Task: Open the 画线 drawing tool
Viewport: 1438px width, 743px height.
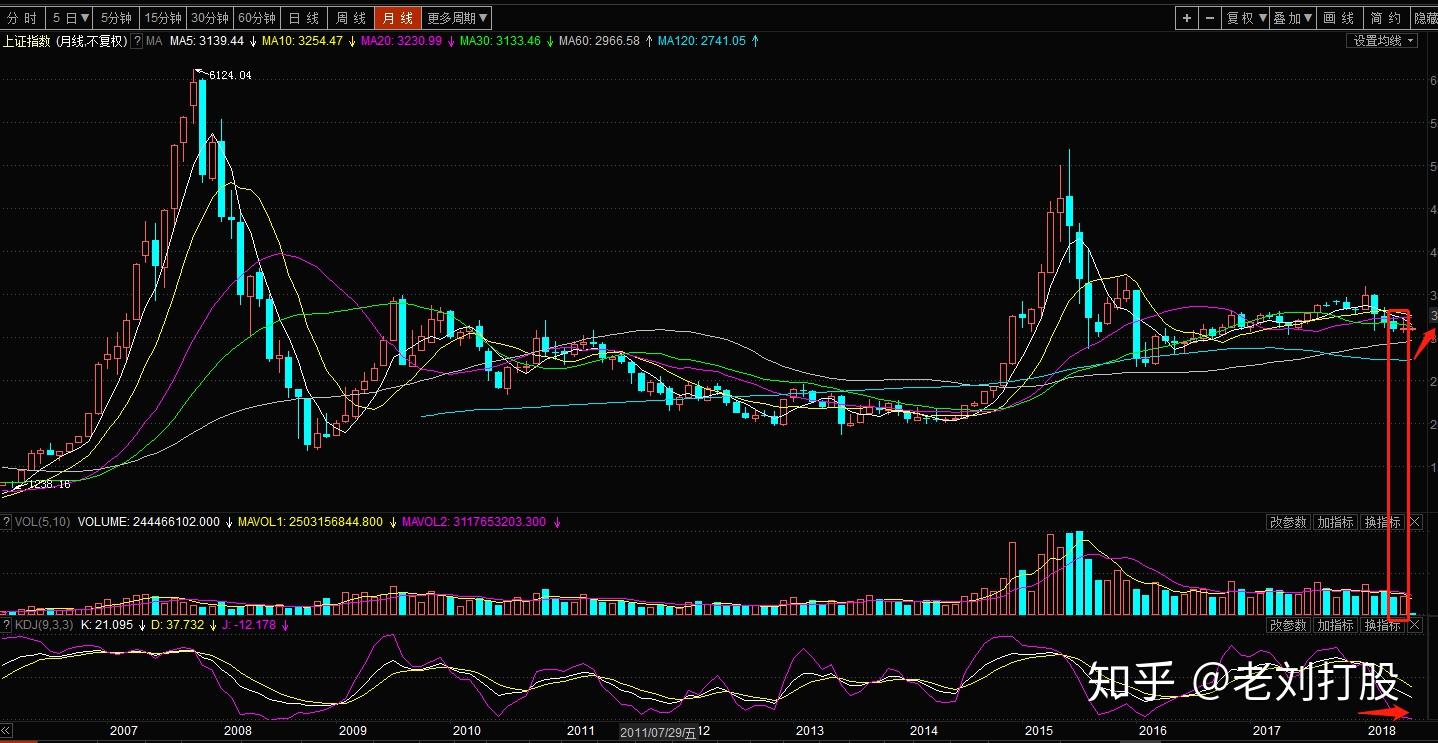Action: pos(1338,18)
